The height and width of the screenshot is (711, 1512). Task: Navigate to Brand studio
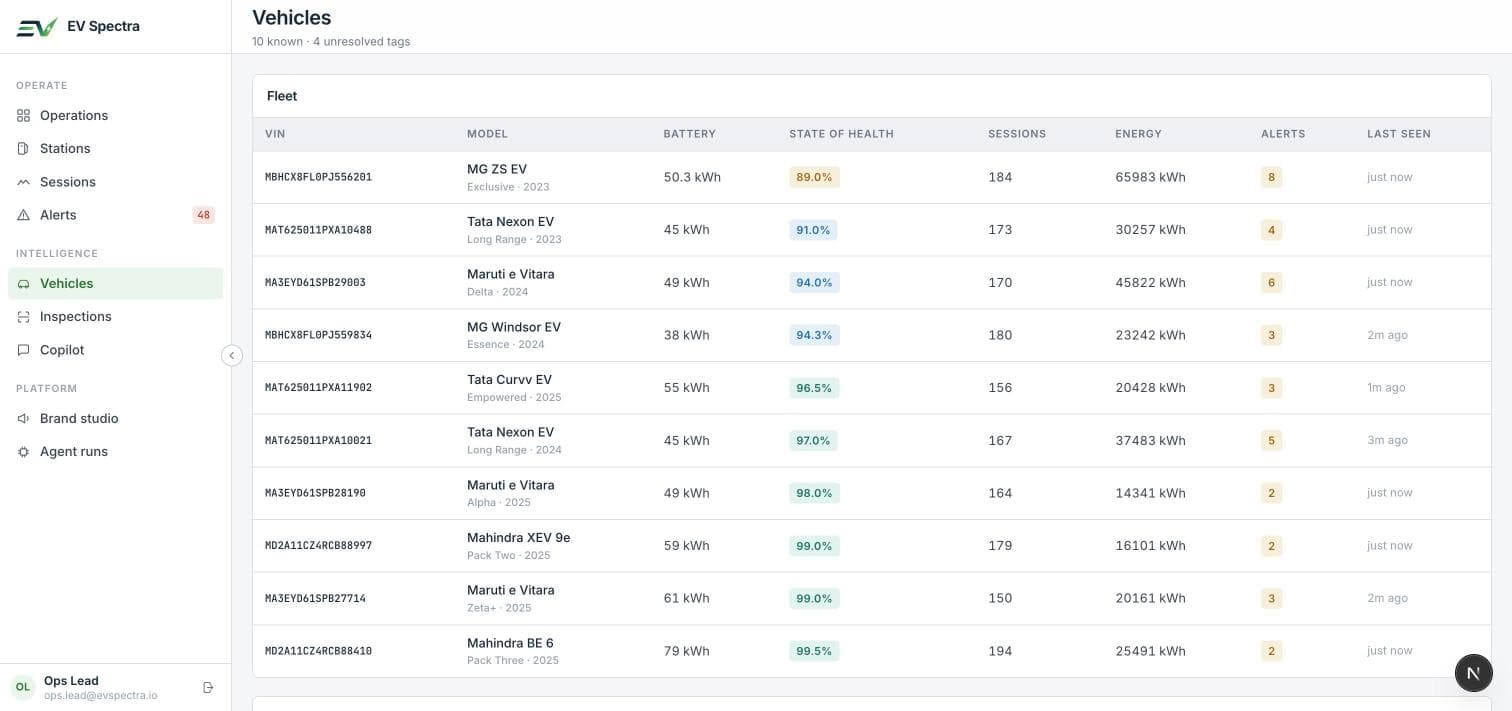[115, 419]
